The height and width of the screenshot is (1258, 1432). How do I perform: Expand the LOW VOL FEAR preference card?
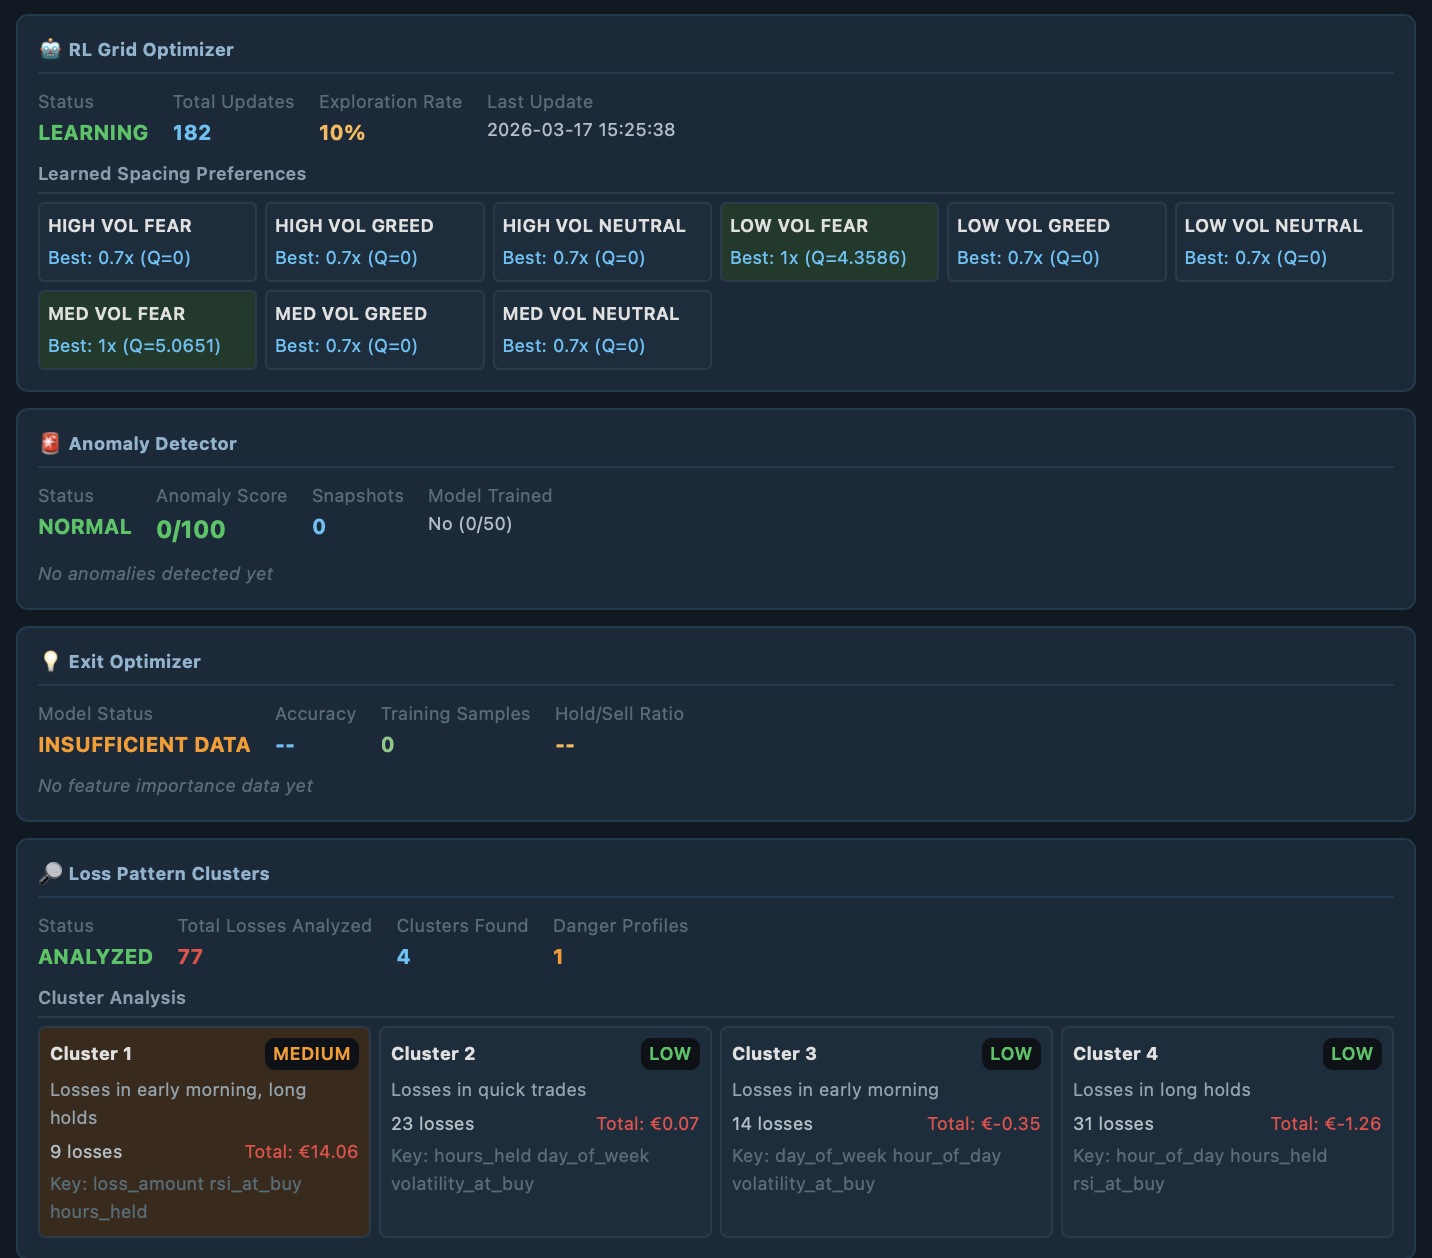[x=828, y=241]
